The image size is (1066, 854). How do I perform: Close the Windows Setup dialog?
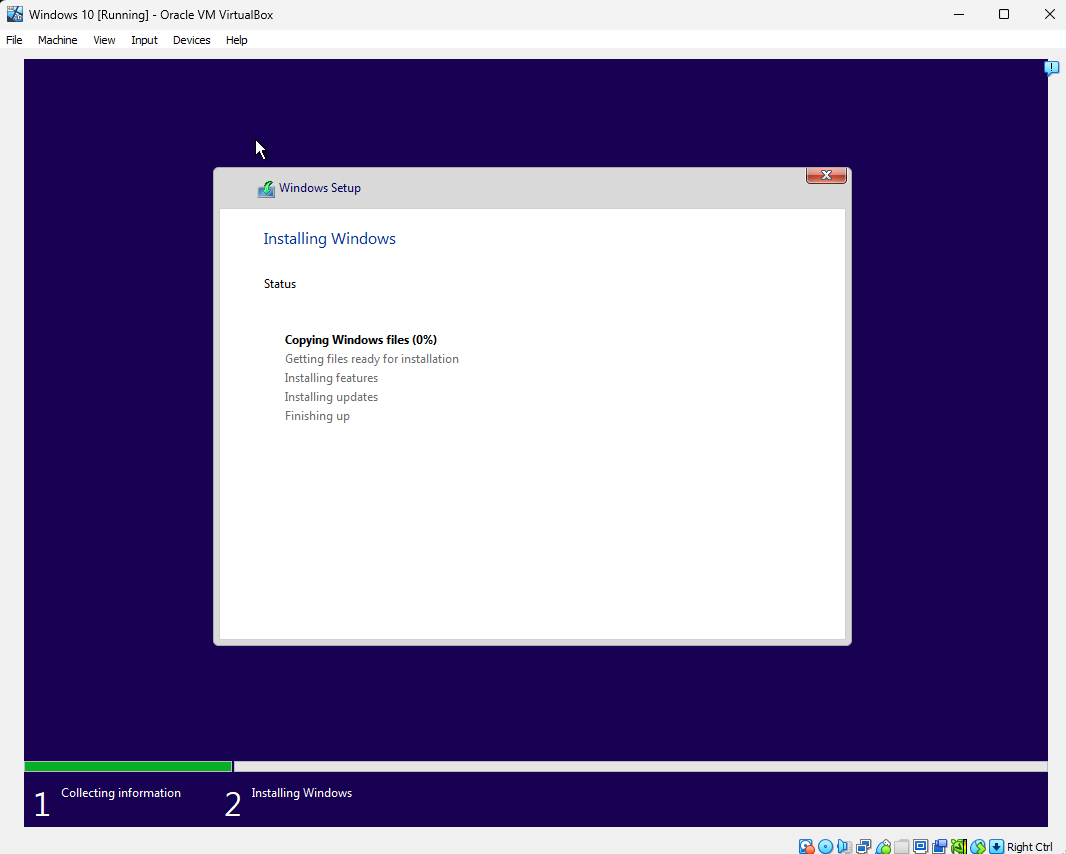[x=826, y=175]
